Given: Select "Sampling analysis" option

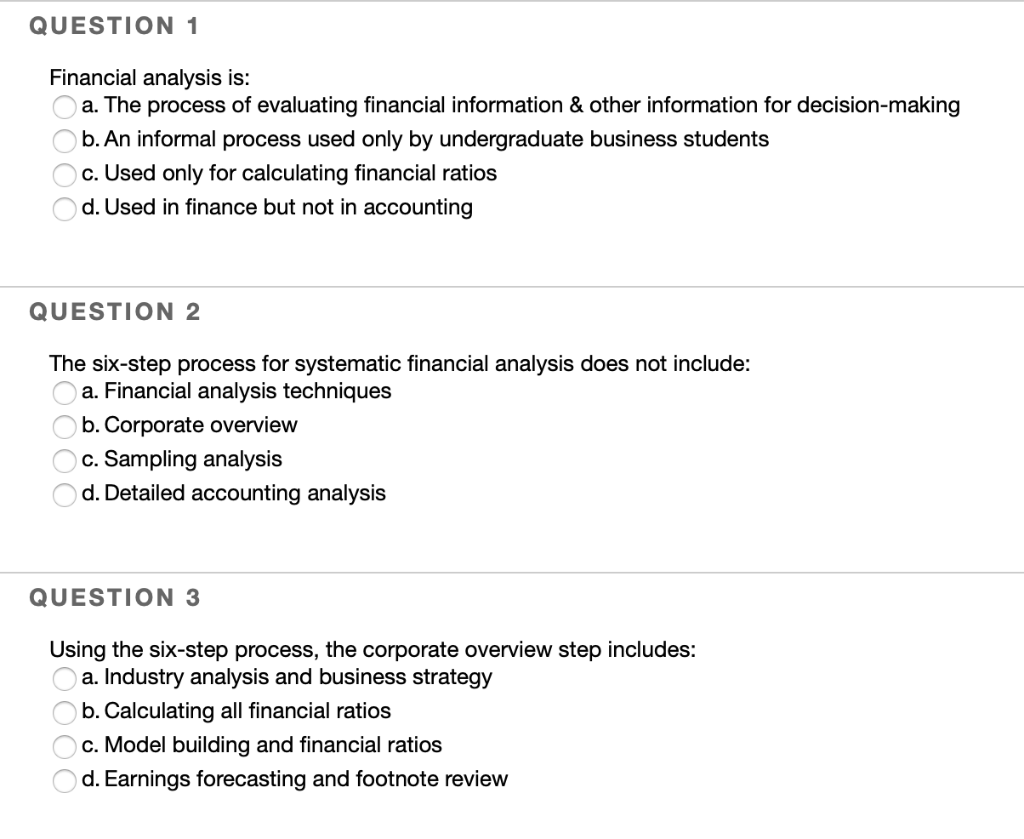Looking at the screenshot, I should pyautogui.click(x=64, y=461).
